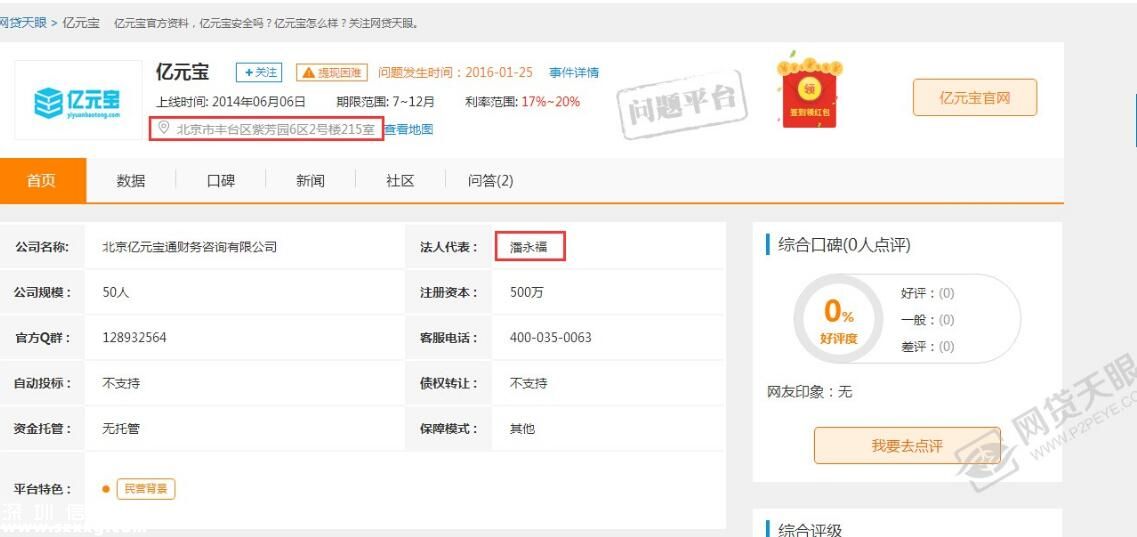1137x537 pixels.
Task: Click the 期限范围 7~12月 text
Action: click(x=385, y=101)
